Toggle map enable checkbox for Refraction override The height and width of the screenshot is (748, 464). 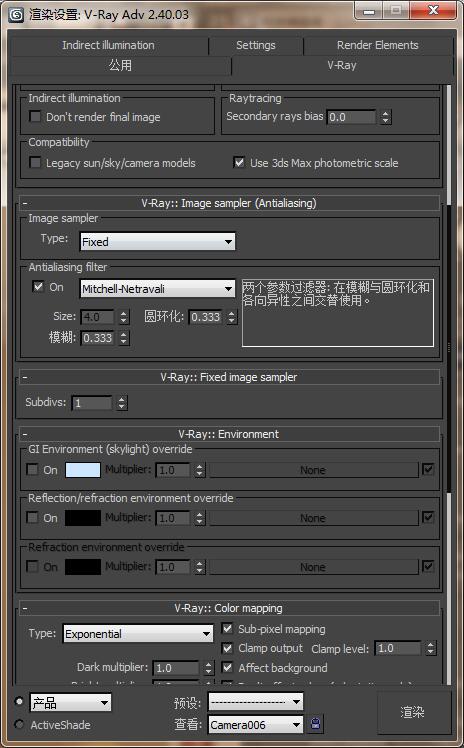coord(428,566)
